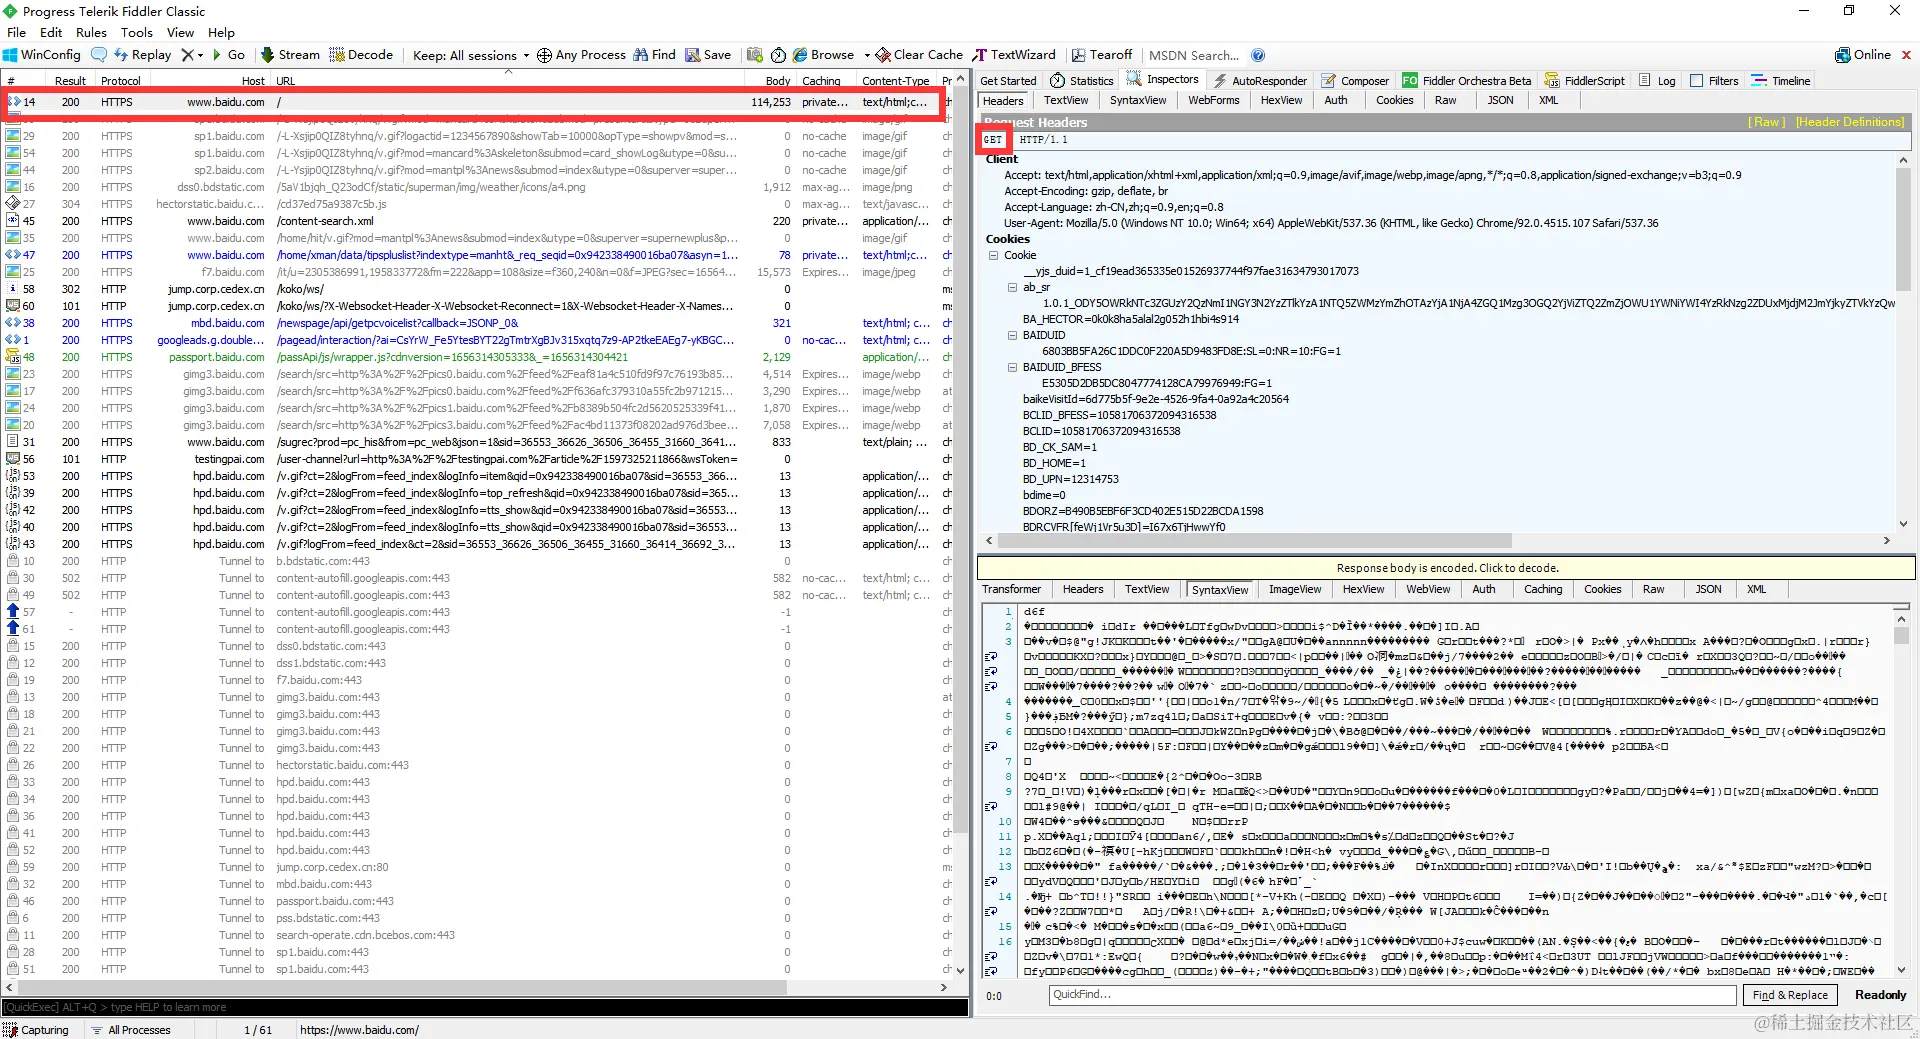Open the File menu
This screenshot has width=1920, height=1039.
coord(16,32)
